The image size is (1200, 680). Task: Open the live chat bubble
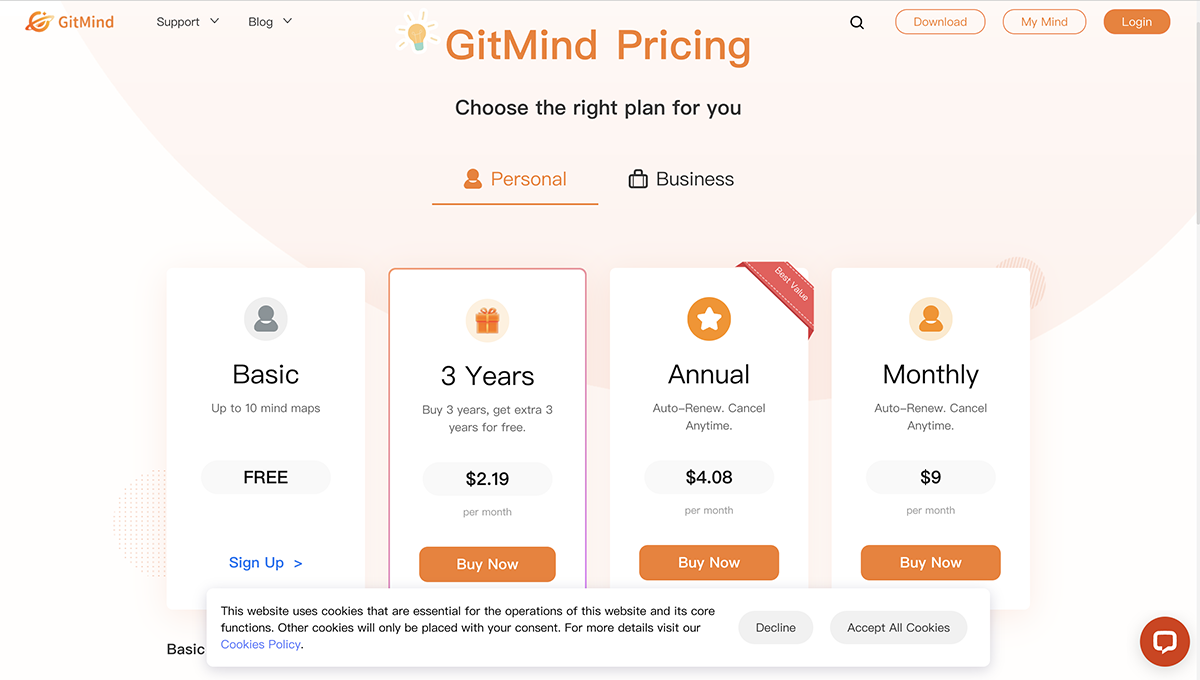click(x=1164, y=641)
